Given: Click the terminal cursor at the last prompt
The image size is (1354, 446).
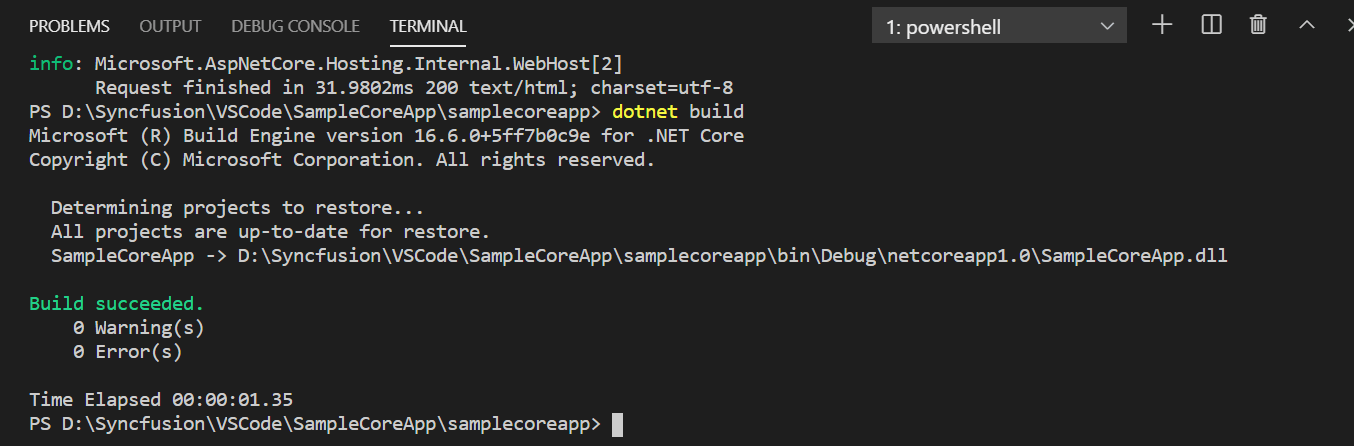Looking at the screenshot, I should (x=617, y=424).
